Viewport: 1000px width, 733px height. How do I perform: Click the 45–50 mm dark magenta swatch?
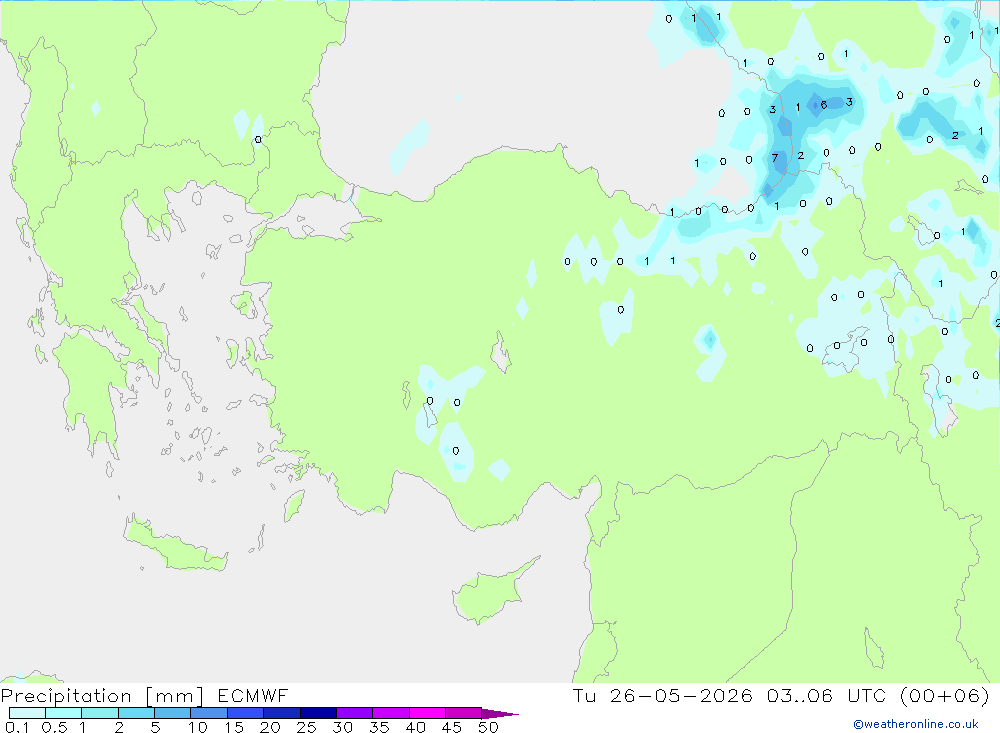pos(464,713)
